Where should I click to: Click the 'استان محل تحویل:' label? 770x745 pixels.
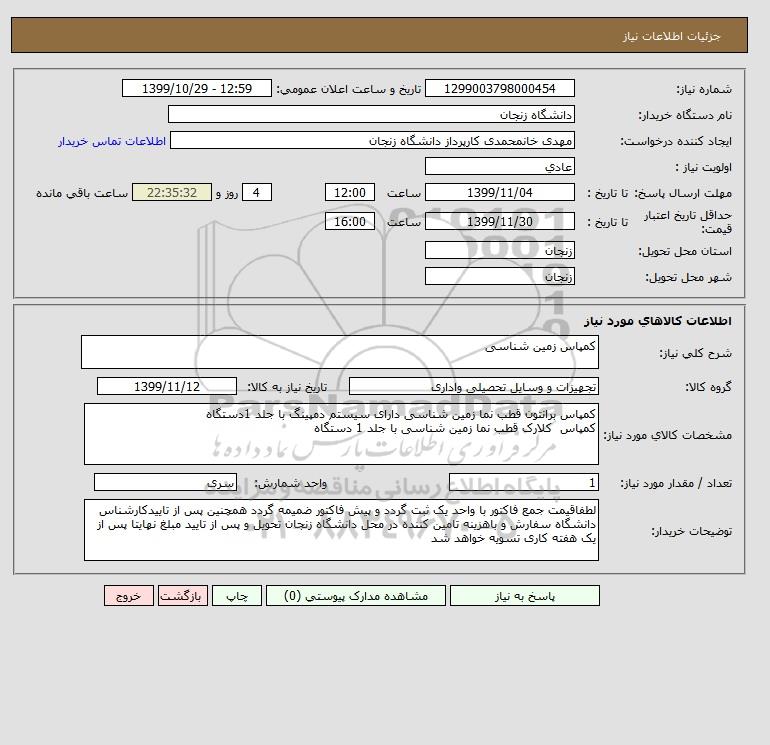(x=685, y=251)
